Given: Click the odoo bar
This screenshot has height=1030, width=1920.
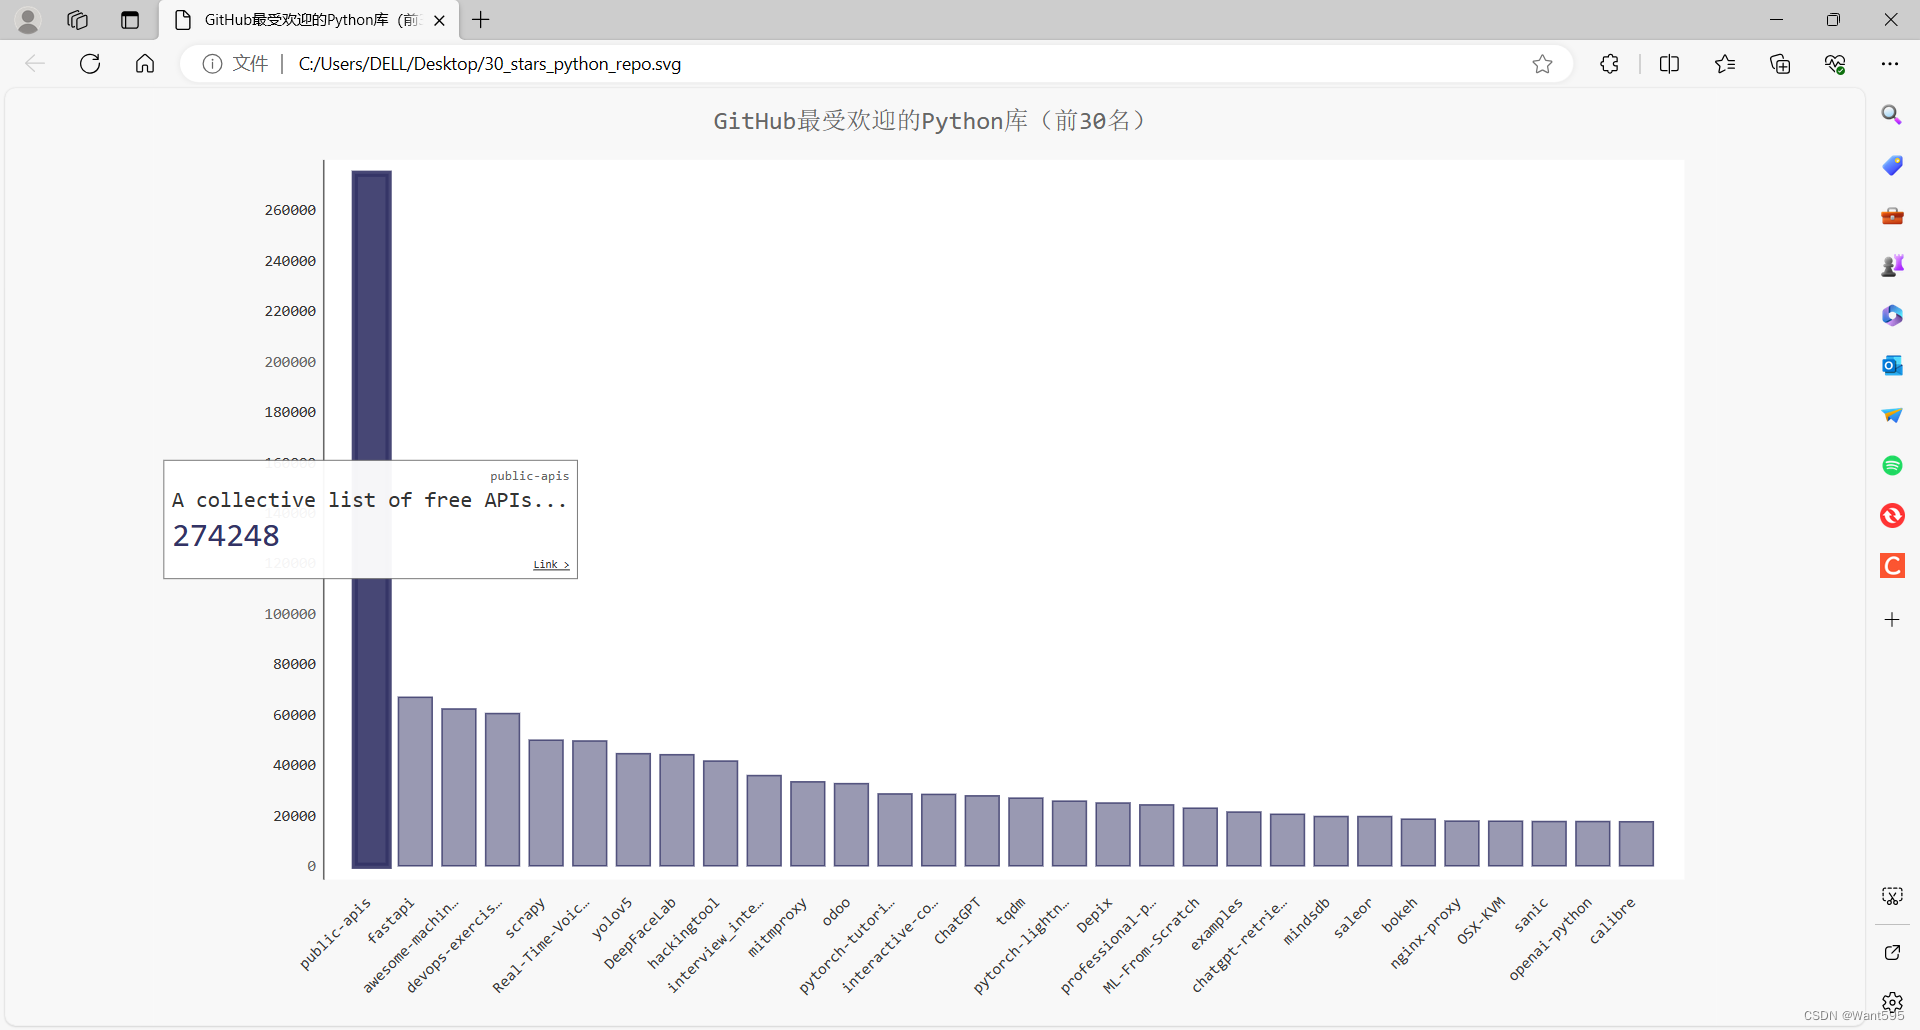Looking at the screenshot, I should 851,825.
